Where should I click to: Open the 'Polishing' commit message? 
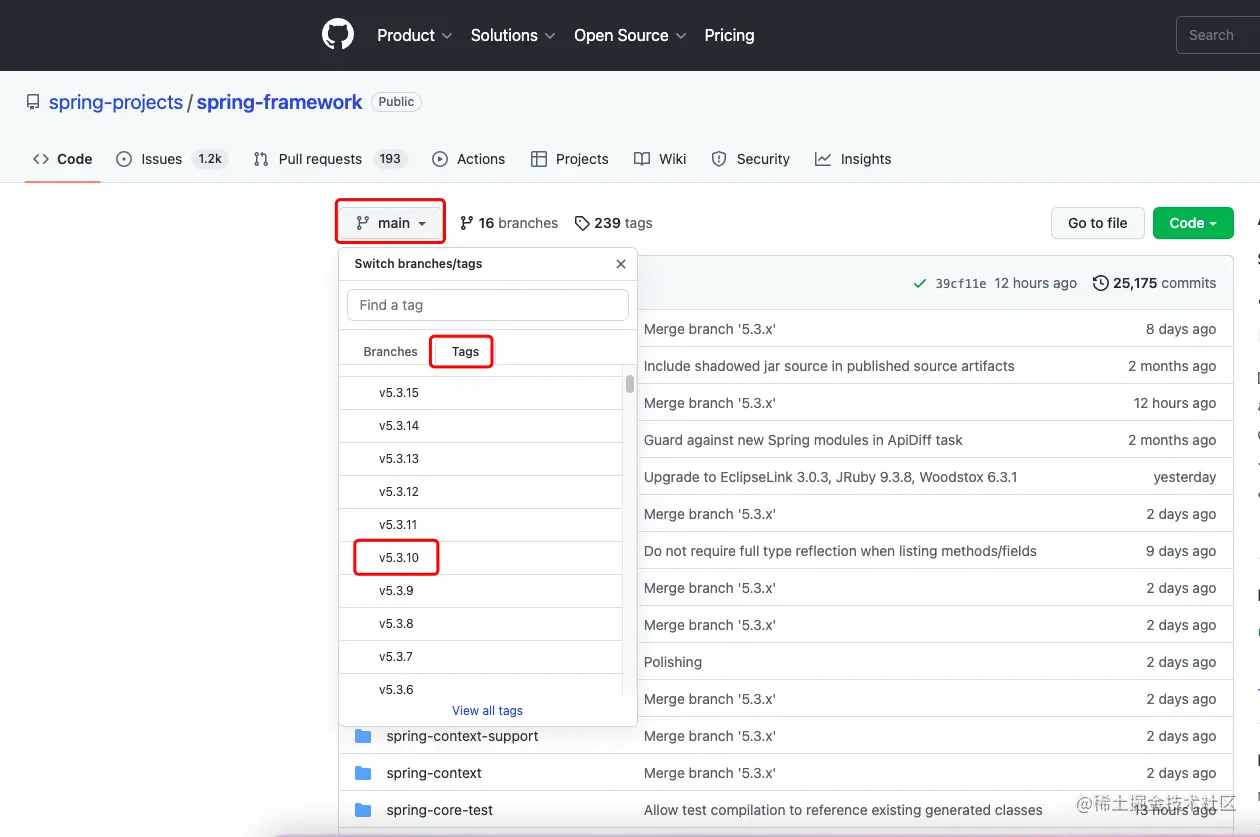click(673, 662)
